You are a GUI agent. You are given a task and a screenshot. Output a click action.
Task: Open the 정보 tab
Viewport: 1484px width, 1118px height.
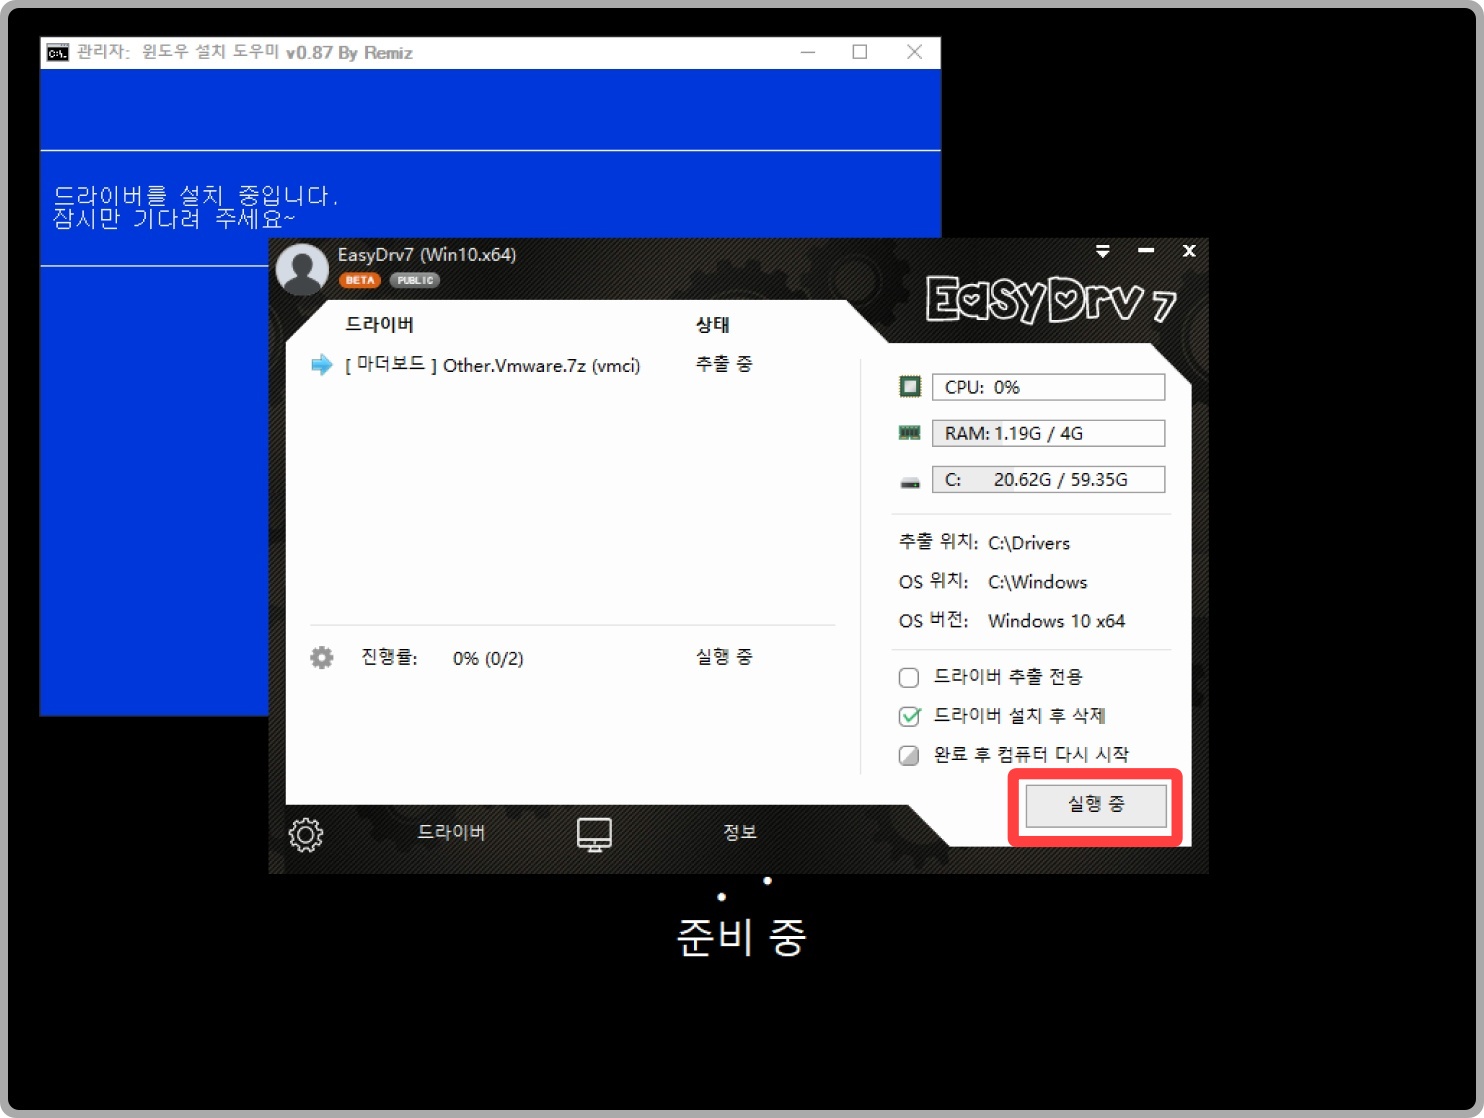(740, 832)
